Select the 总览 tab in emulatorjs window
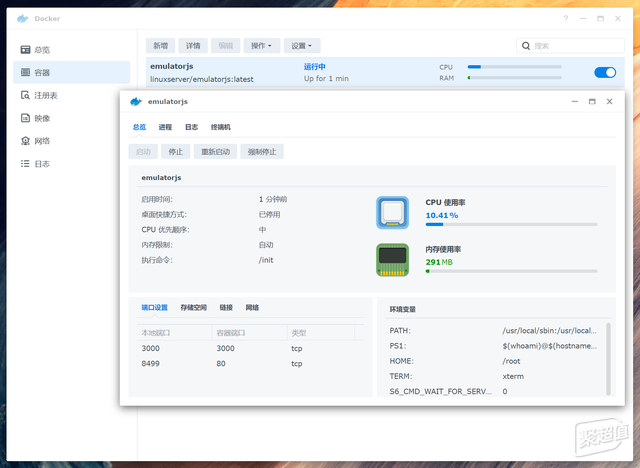Viewport: 640px width, 468px height. (x=139, y=127)
